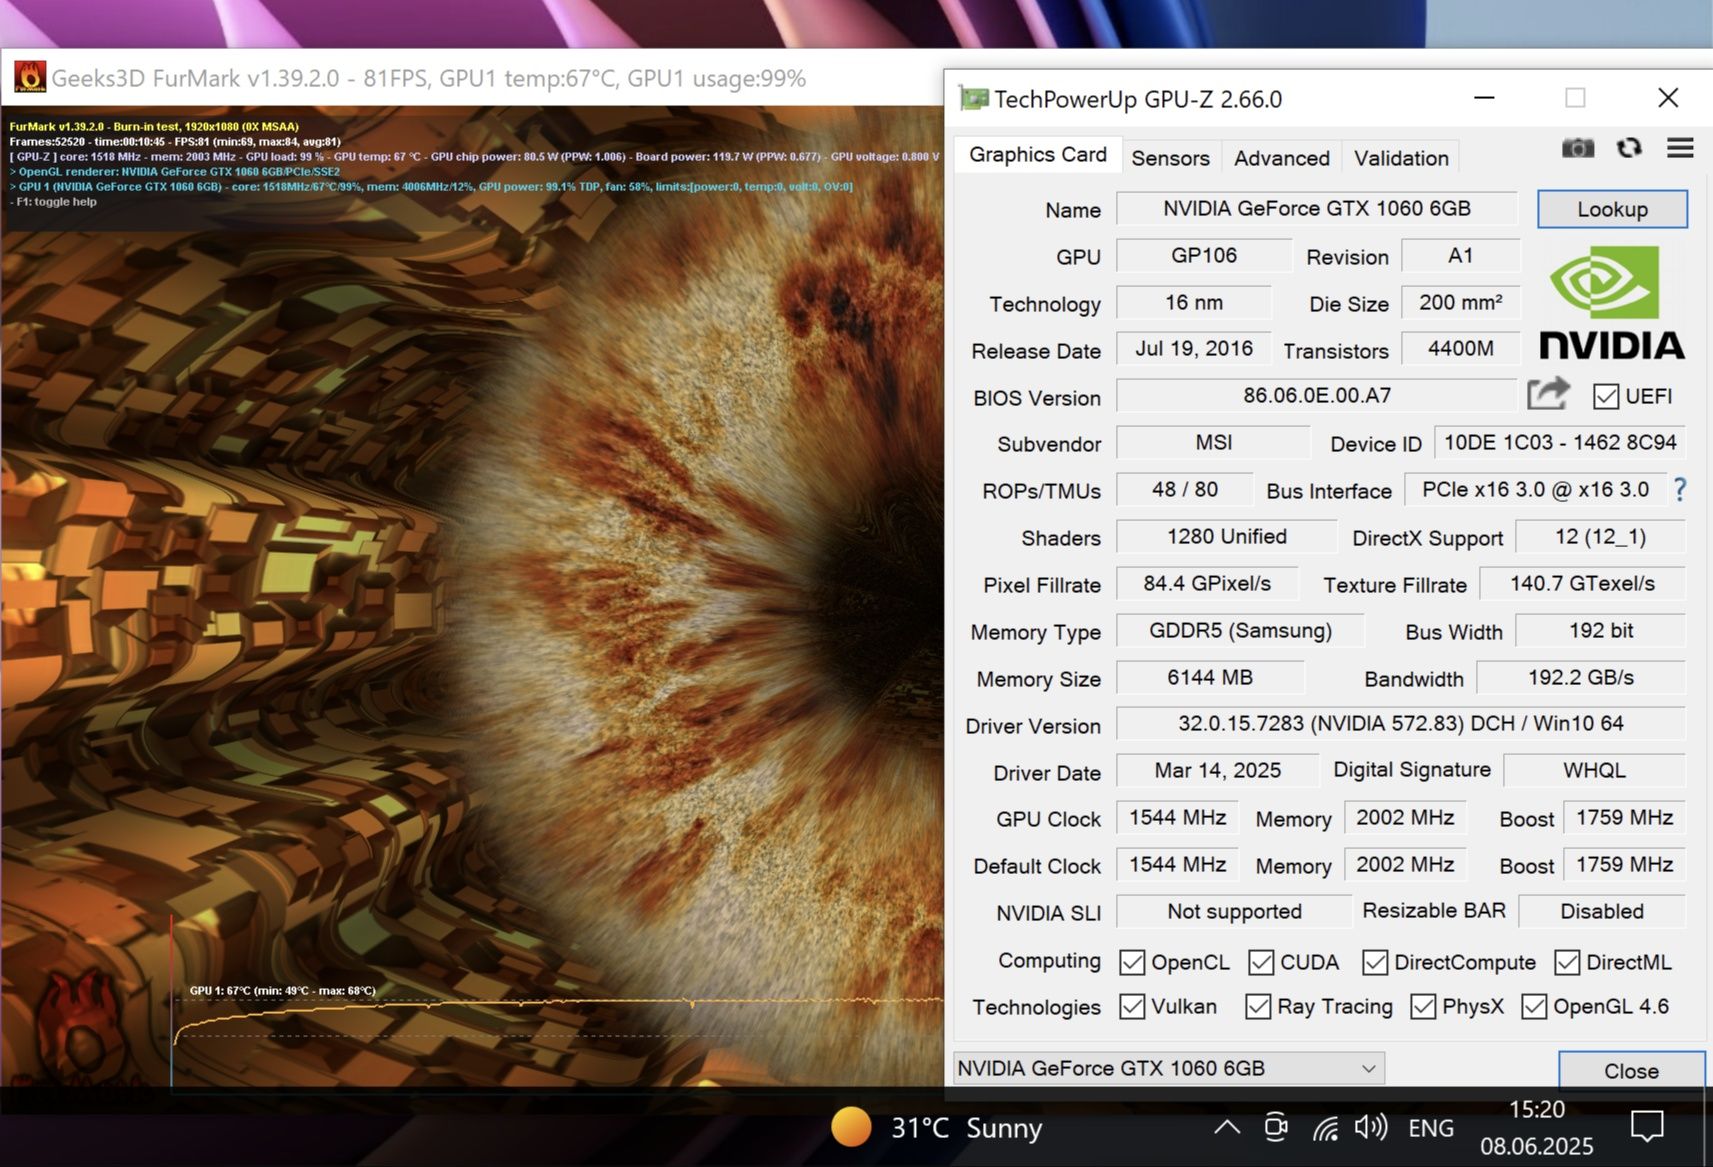Click the FurMark flame icon in title bar

30,77
